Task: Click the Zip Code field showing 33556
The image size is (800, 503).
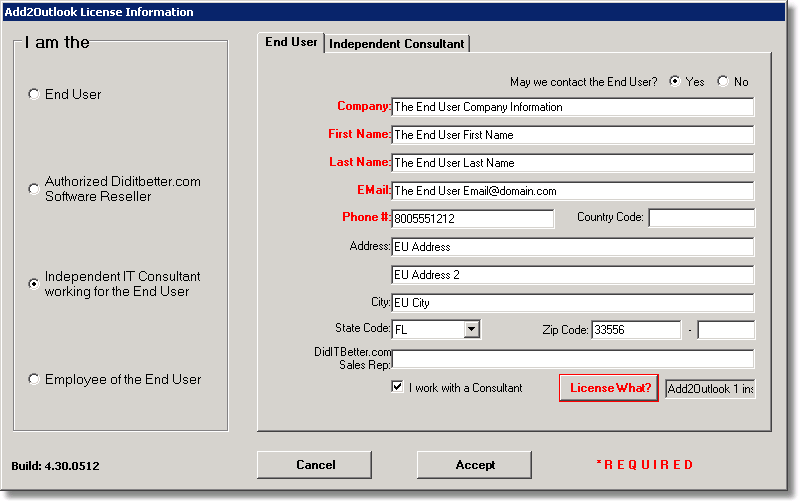Action: pyautogui.click(x=636, y=330)
